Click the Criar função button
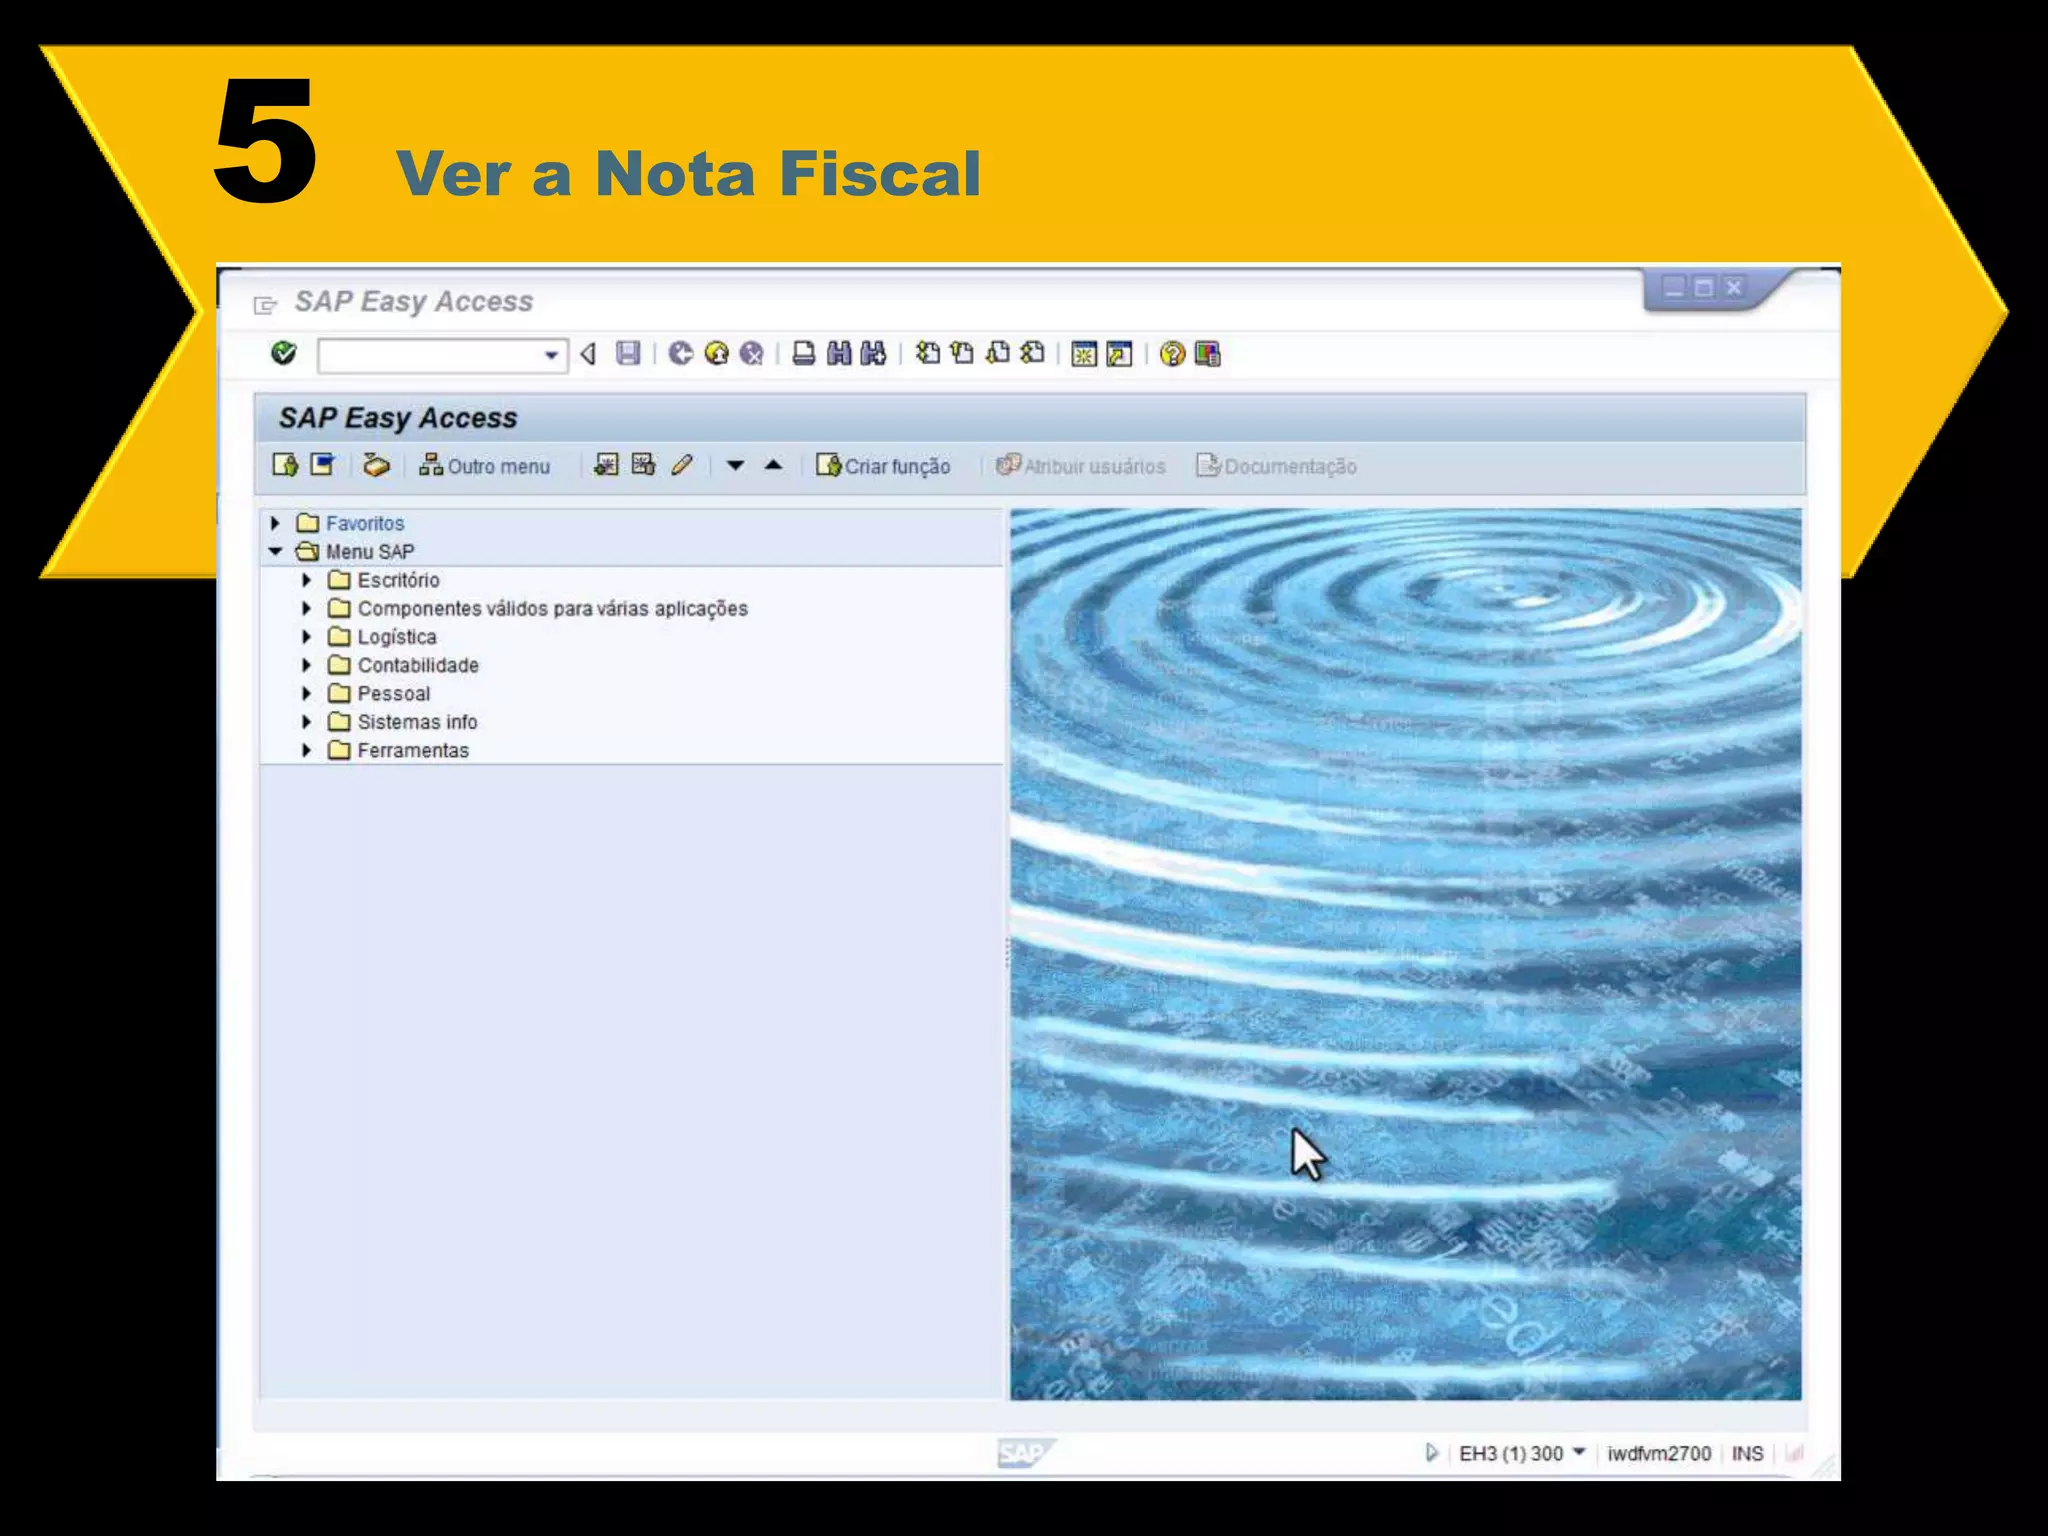 point(883,466)
